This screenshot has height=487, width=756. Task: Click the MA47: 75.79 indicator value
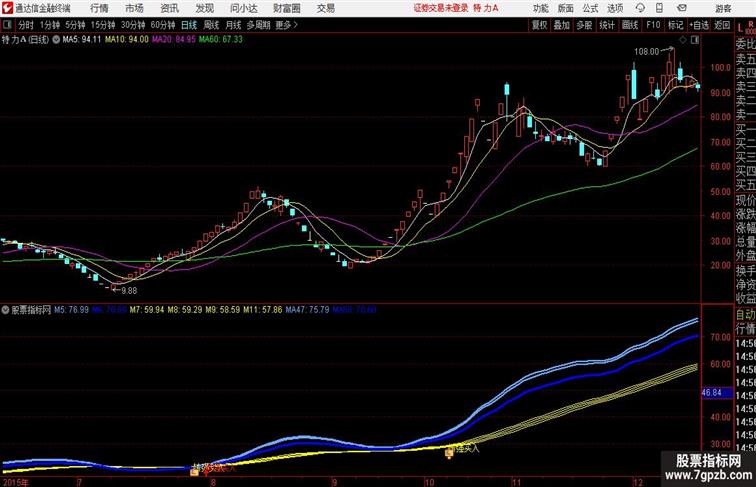(x=308, y=310)
